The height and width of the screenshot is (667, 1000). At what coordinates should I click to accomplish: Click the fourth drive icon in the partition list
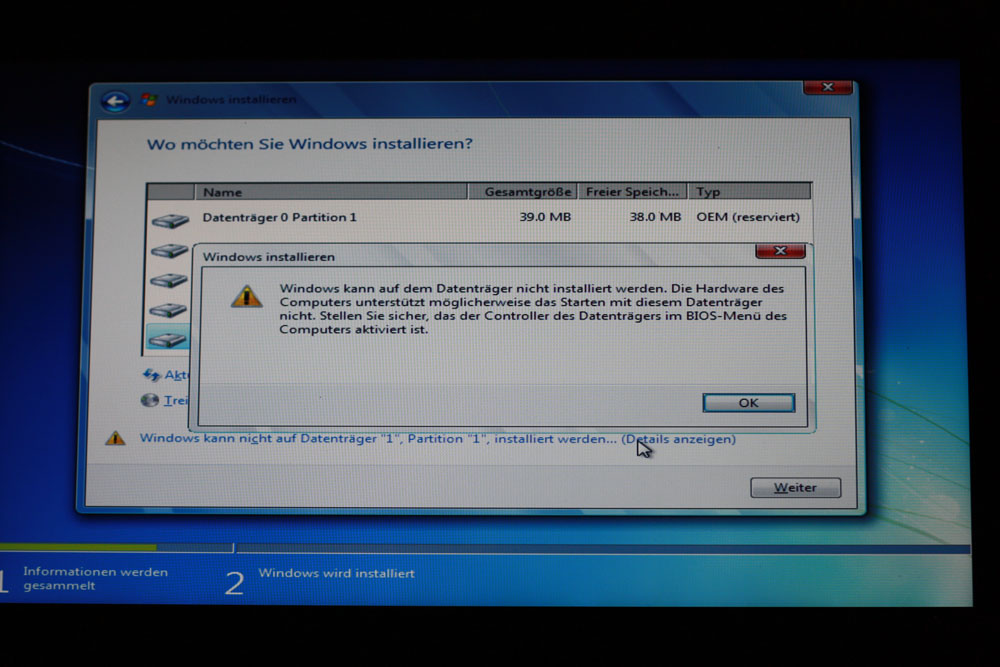coord(168,310)
